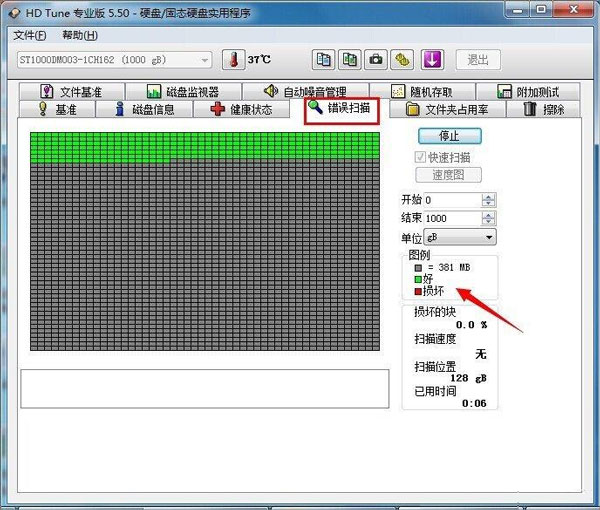Click the 结束 input field showing 1000
Image resolution: width=600 pixels, height=510 pixels.
coord(453,218)
